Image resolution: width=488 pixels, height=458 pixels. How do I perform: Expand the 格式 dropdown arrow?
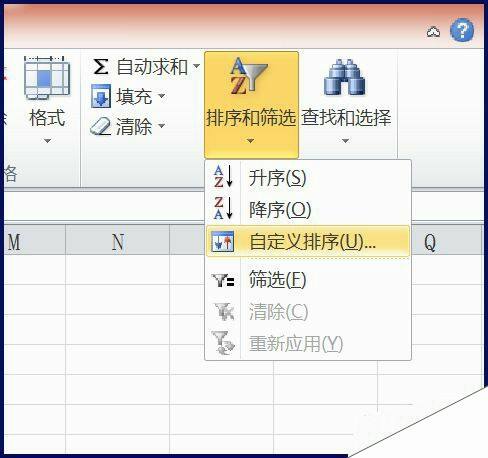[x=47, y=141]
